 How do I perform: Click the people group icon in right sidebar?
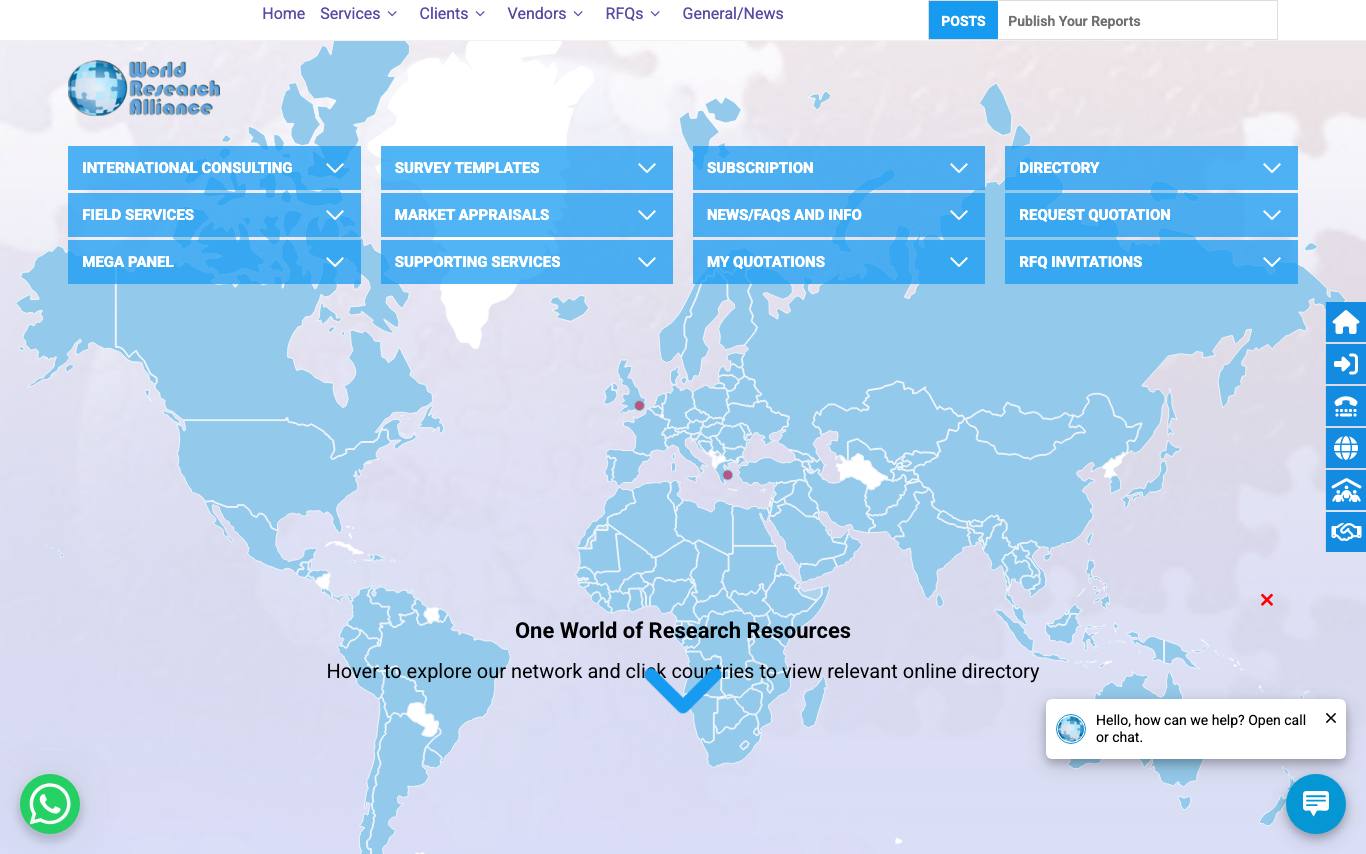click(1346, 490)
